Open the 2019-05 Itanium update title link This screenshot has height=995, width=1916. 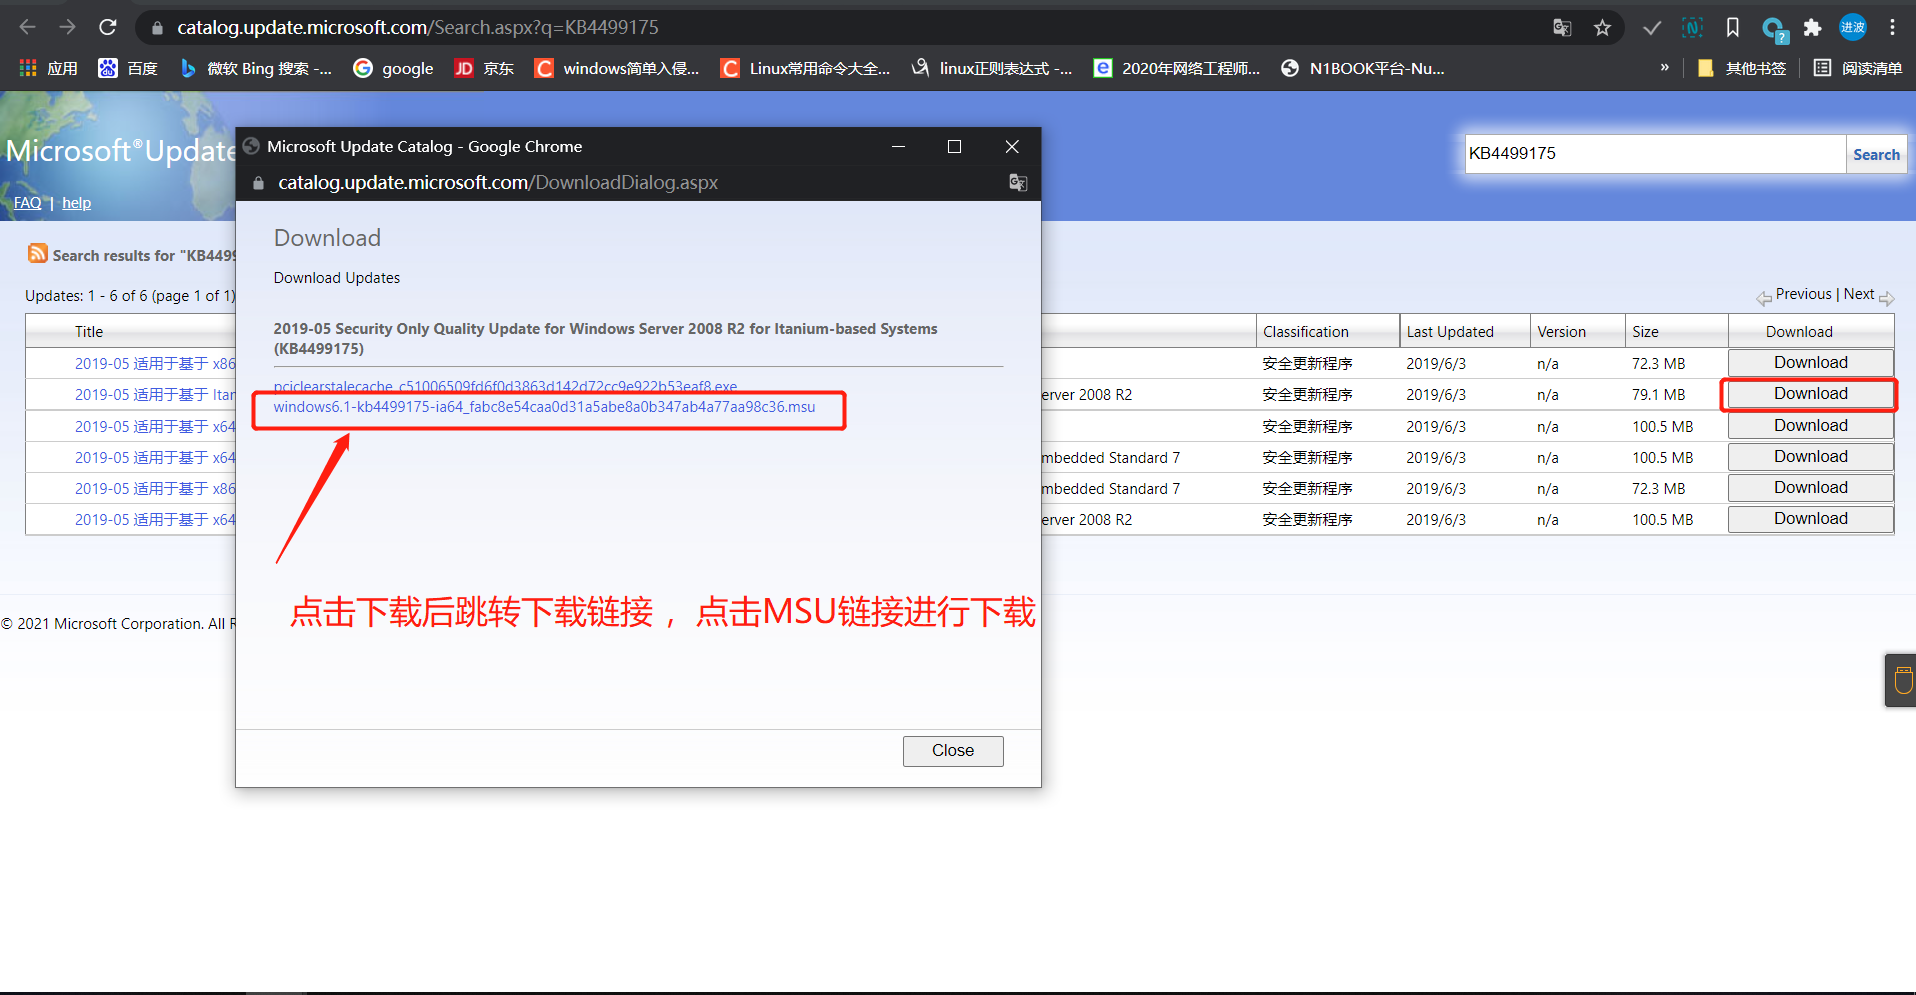click(155, 394)
